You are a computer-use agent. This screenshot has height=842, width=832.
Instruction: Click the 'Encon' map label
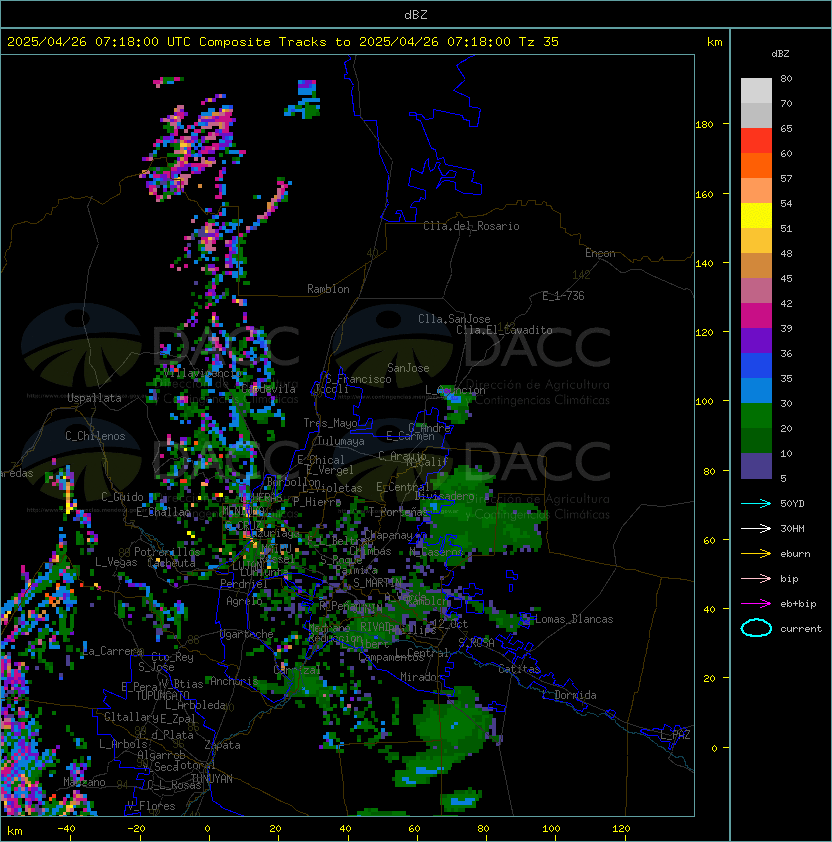point(600,253)
